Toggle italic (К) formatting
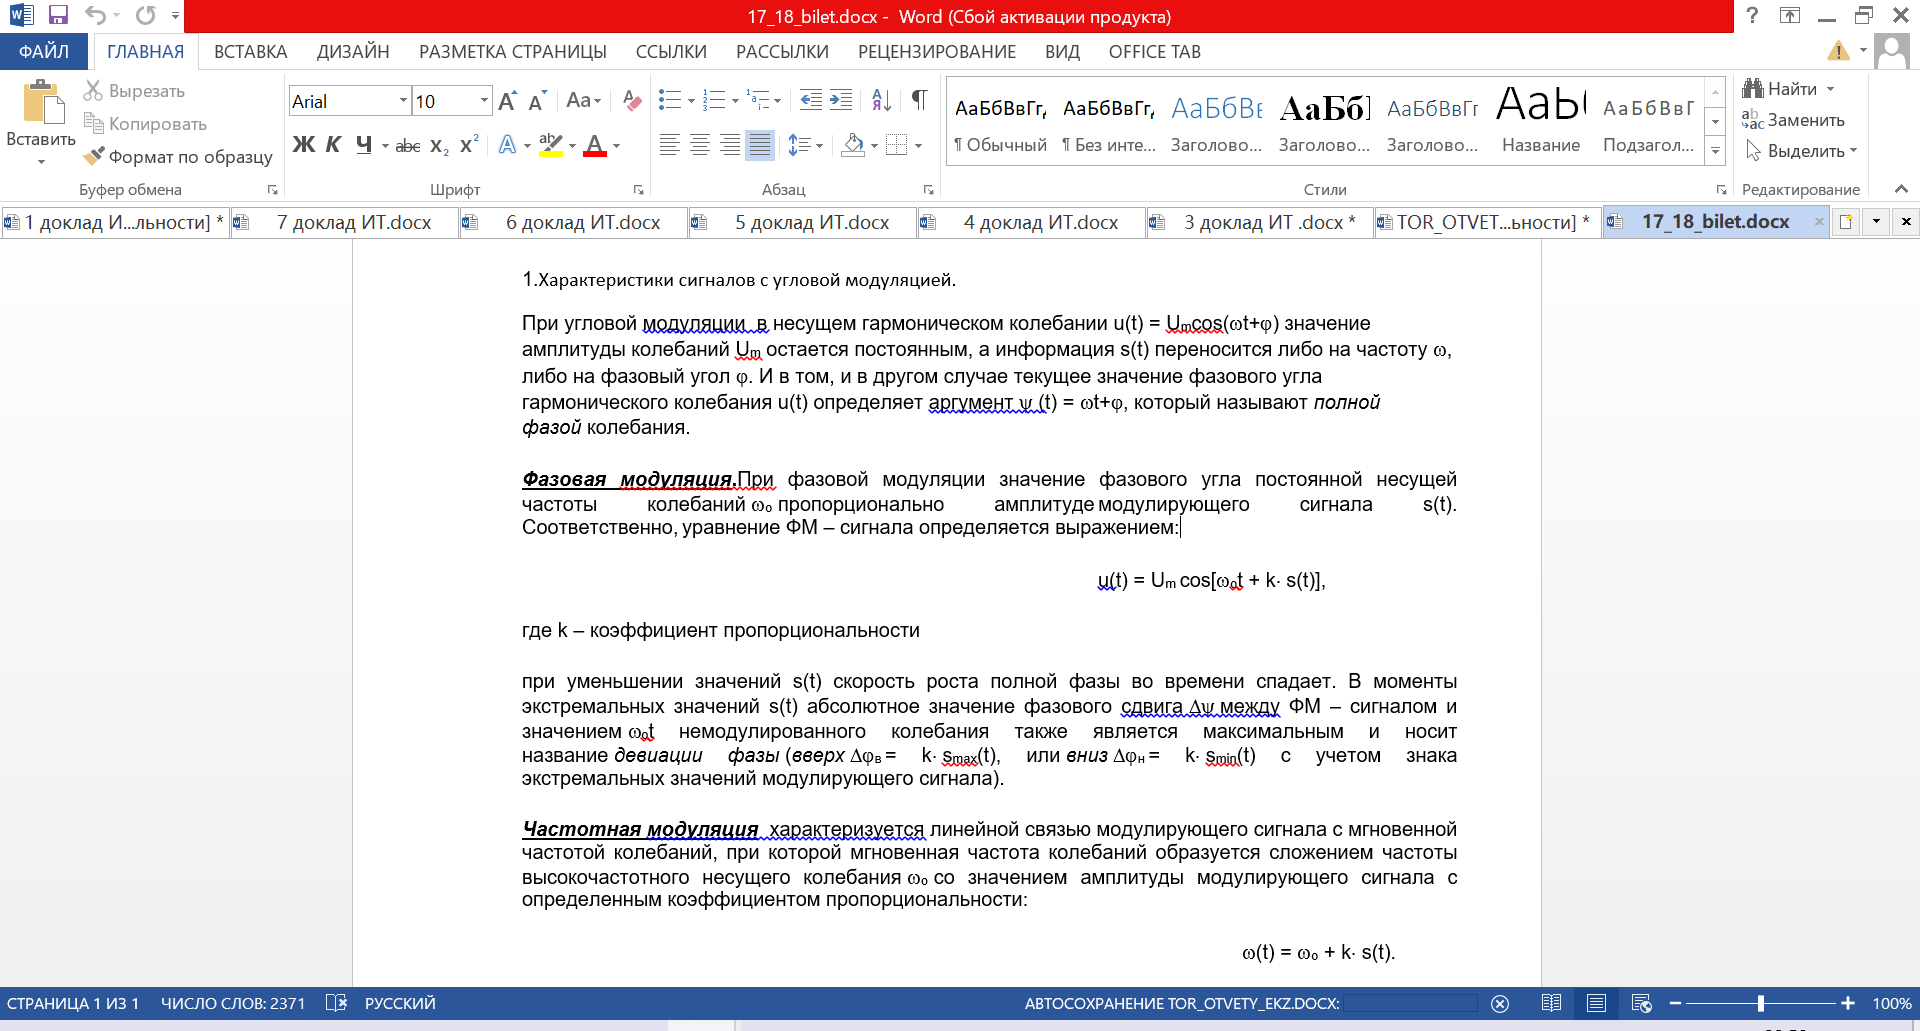This screenshot has height=1031, width=1920. 334,145
